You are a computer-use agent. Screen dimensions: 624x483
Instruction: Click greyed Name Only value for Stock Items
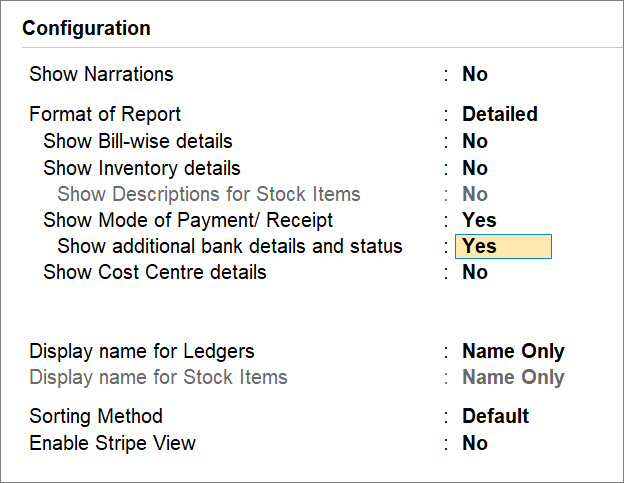[513, 377]
